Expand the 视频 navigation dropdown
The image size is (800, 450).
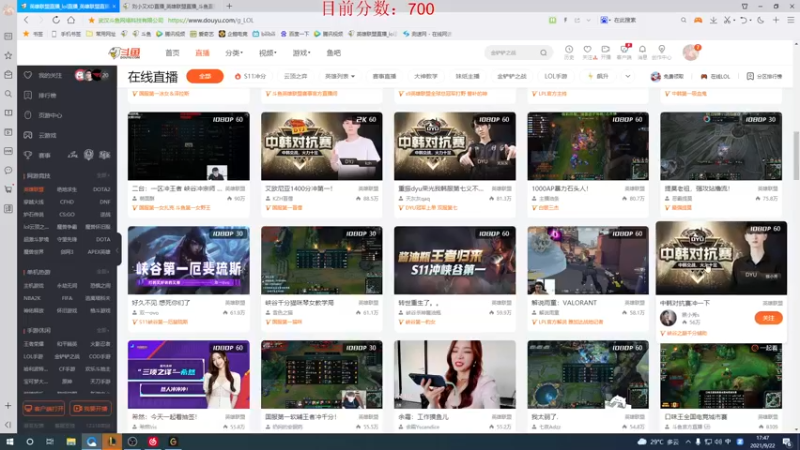point(268,53)
